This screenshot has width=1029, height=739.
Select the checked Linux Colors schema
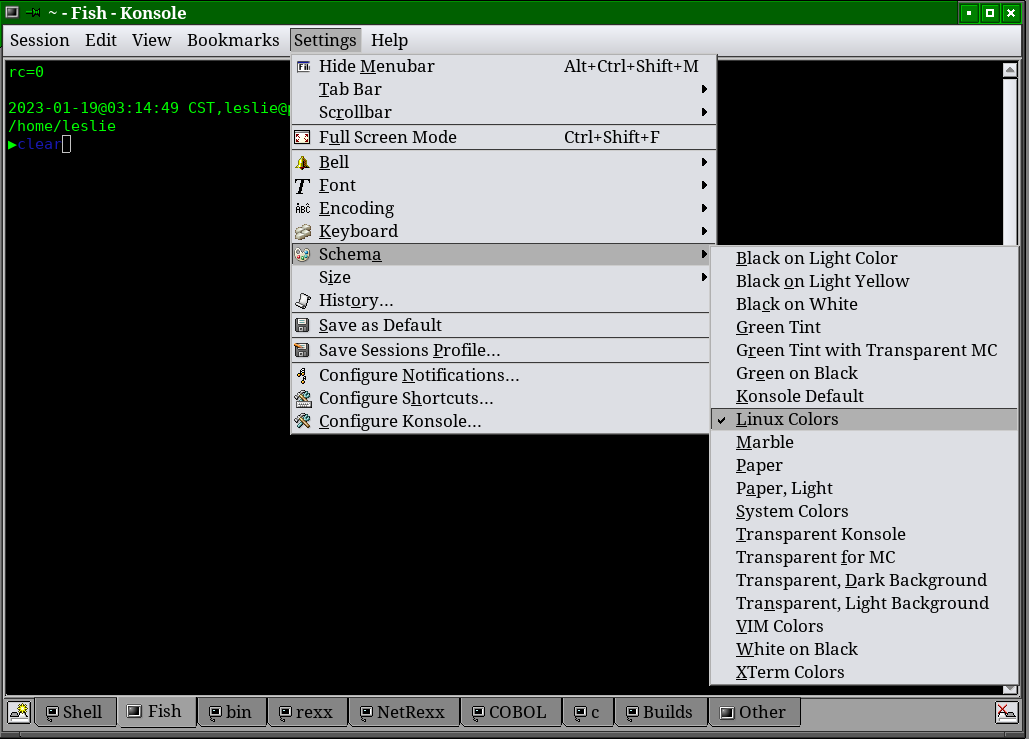[x=864, y=419]
